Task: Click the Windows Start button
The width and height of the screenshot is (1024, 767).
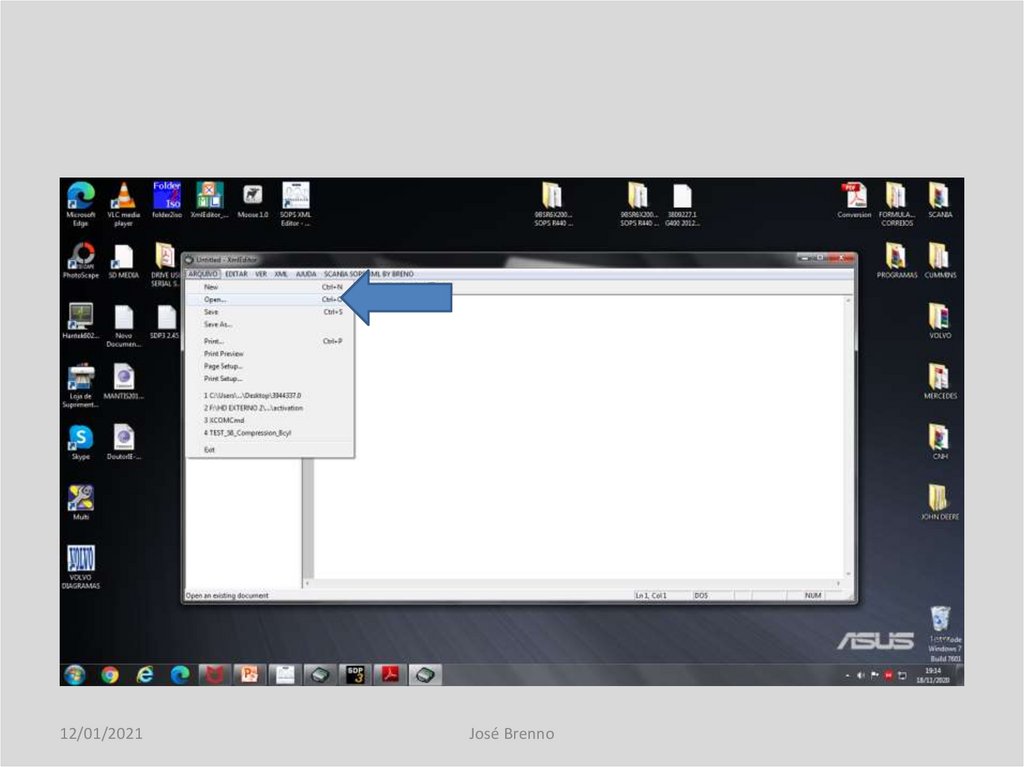Action: (x=75, y=675)
